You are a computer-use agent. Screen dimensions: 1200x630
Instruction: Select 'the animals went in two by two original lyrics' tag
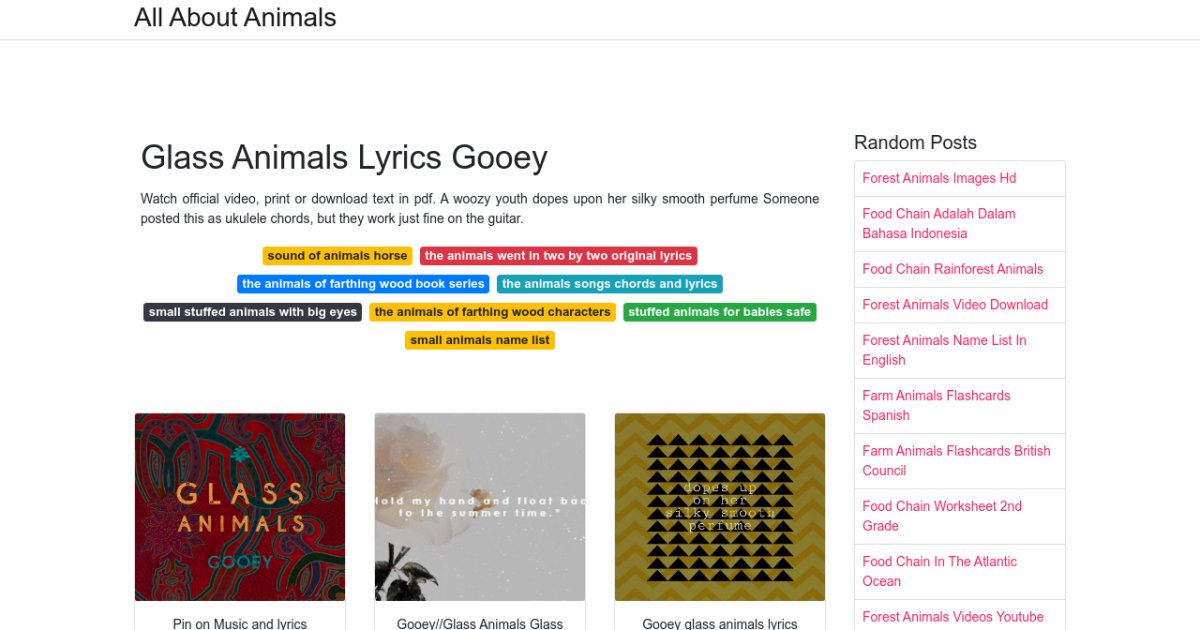click(558, 256)
